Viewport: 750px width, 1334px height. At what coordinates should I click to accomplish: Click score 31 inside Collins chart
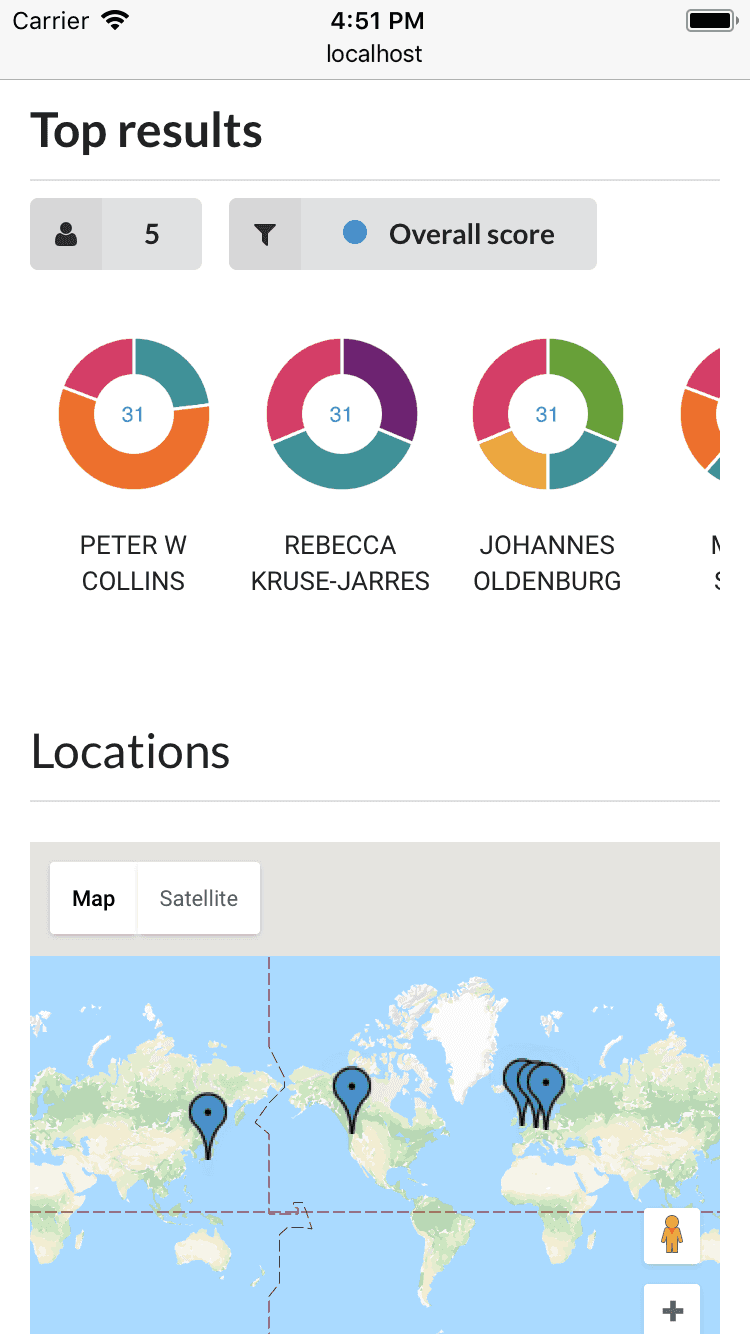point(133,414)
